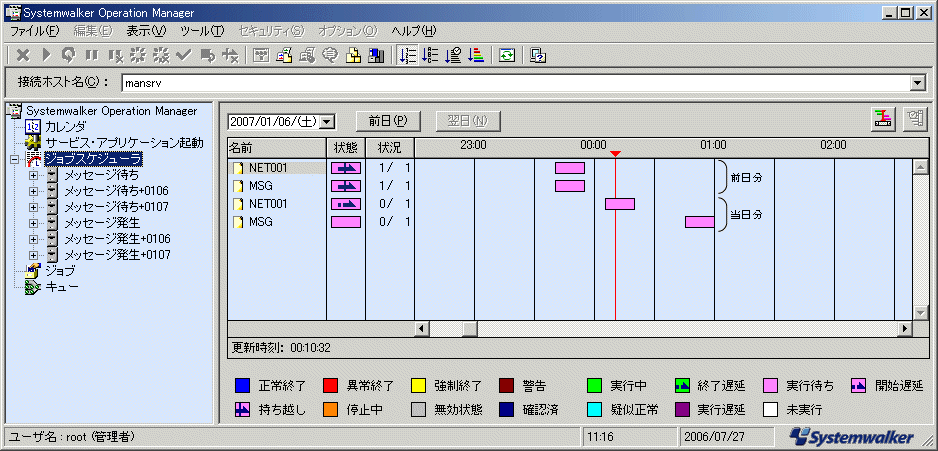Click the pause toolbar icon
The image size is (938, 451).
[x=92, y=56]
